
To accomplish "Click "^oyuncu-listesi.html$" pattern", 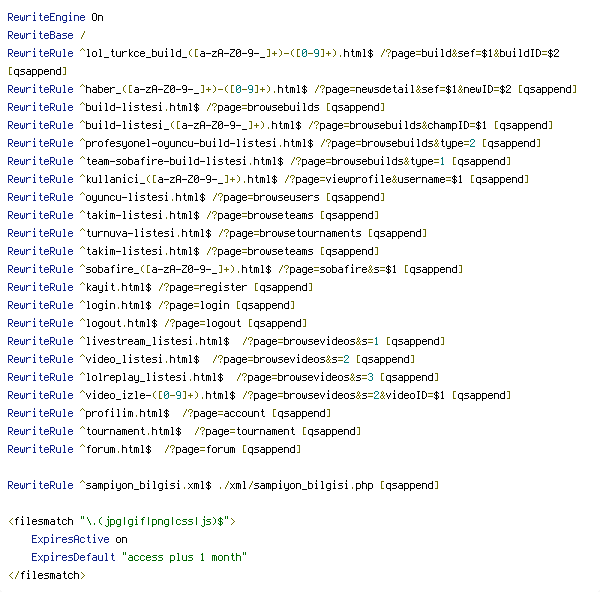I will pyautogui.click(x=142, y=197).
